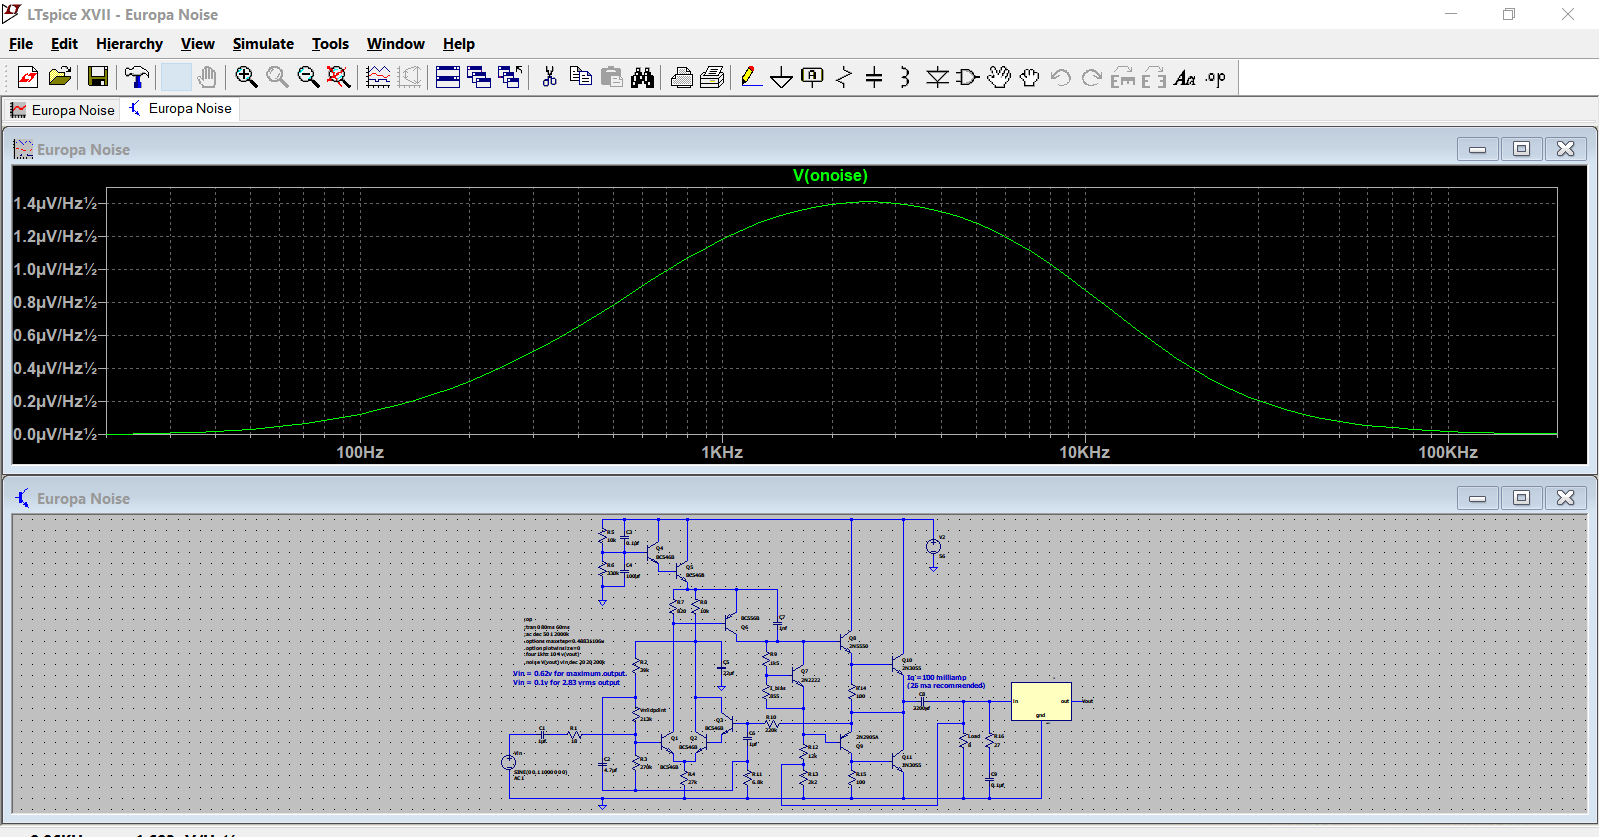Place a resistor component
The width and height of the screenshot is (1599, 837).
pos(844,77)
